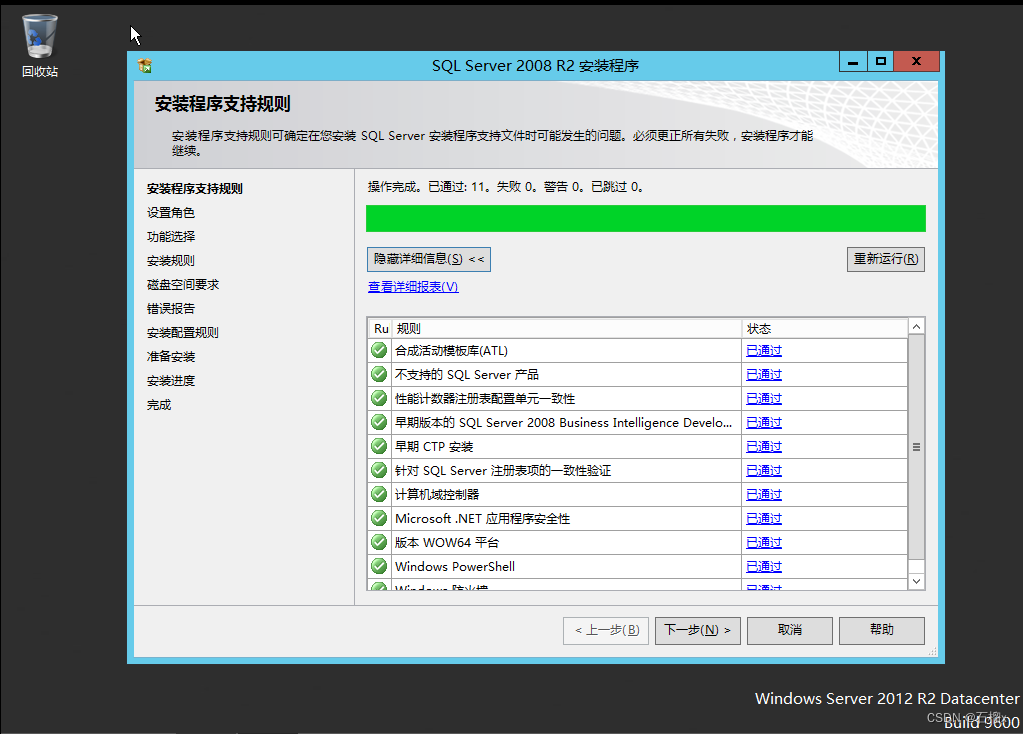Select 准备安装 step in sidebar
Viewport: 1023px width, 734px height.
pos(171,356)
